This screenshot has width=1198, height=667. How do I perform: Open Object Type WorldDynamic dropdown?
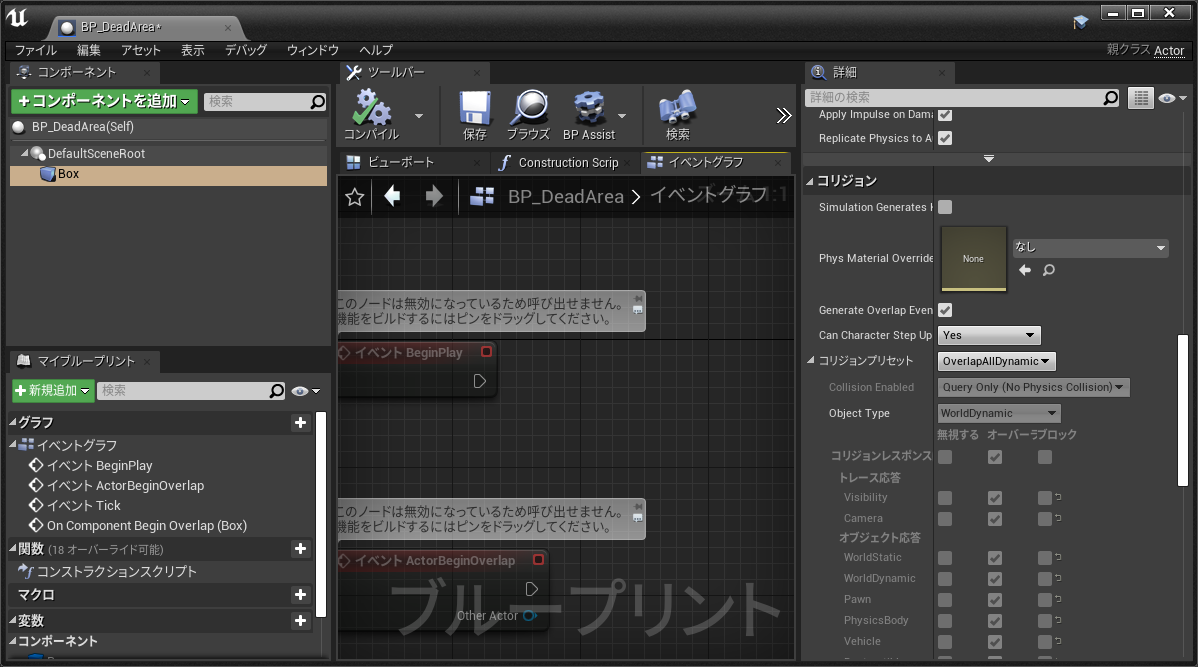pos(999,413)
